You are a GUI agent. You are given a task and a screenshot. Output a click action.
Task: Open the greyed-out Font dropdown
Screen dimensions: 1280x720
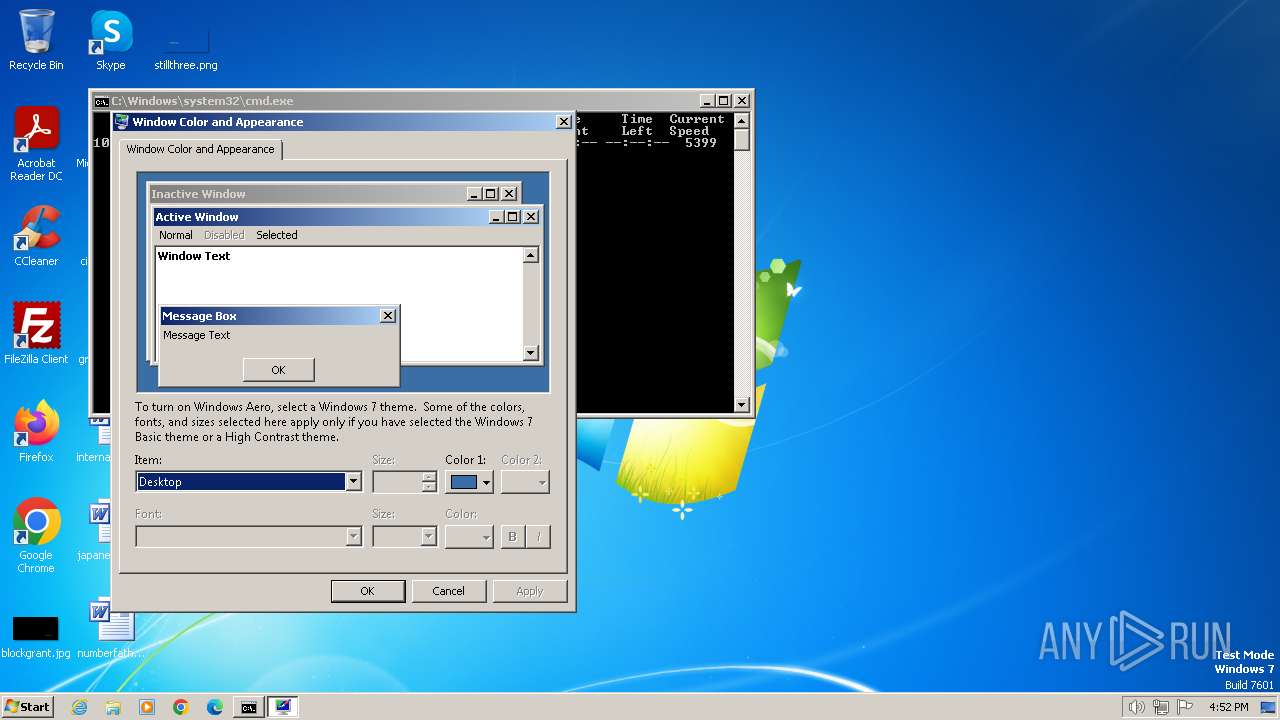248,536
